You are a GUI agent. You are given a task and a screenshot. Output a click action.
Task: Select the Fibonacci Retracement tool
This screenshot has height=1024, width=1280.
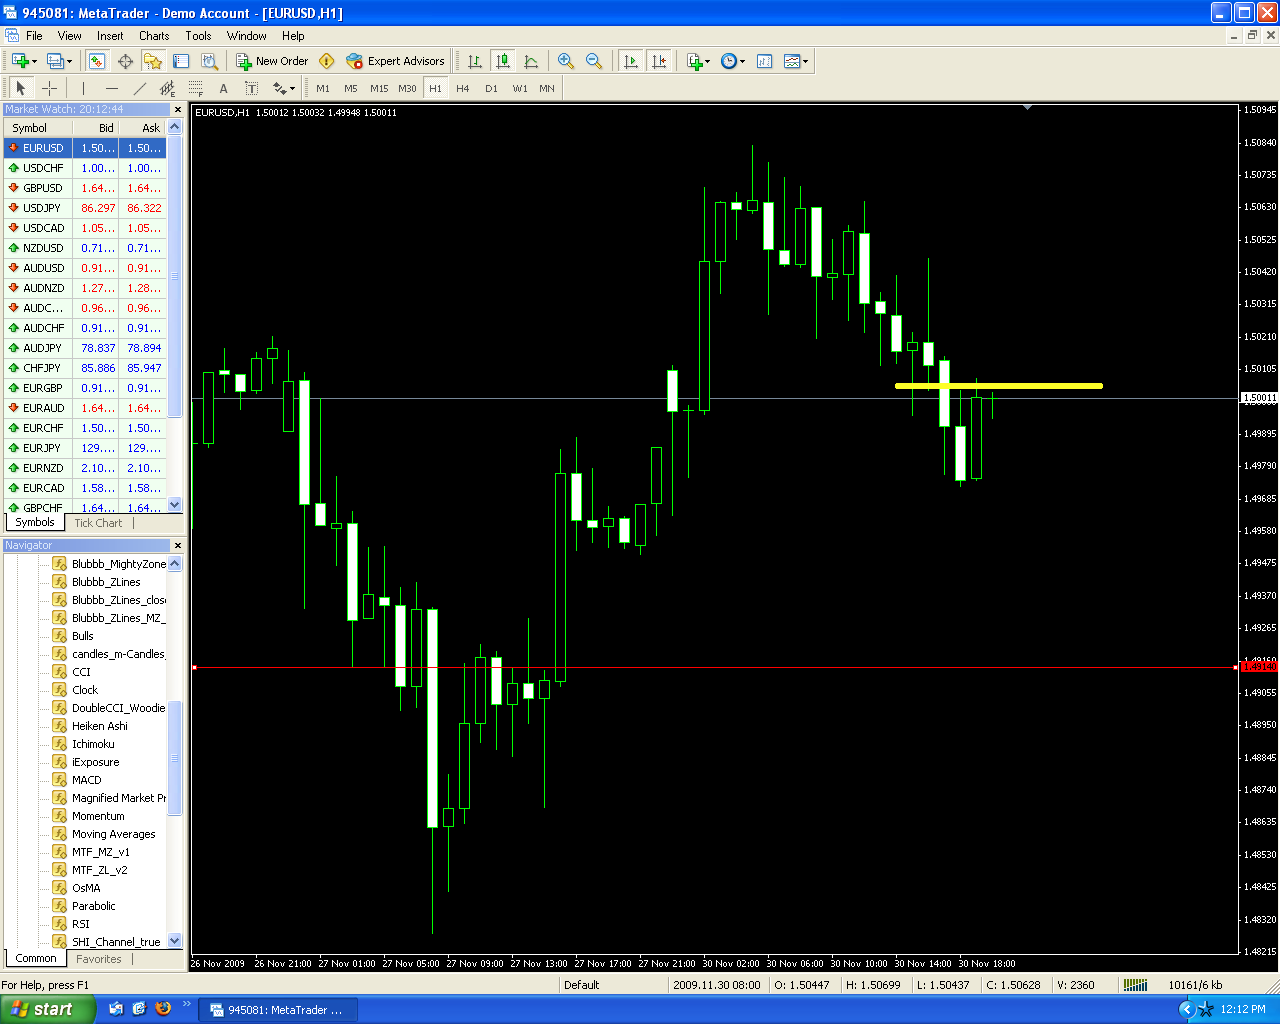195,88
